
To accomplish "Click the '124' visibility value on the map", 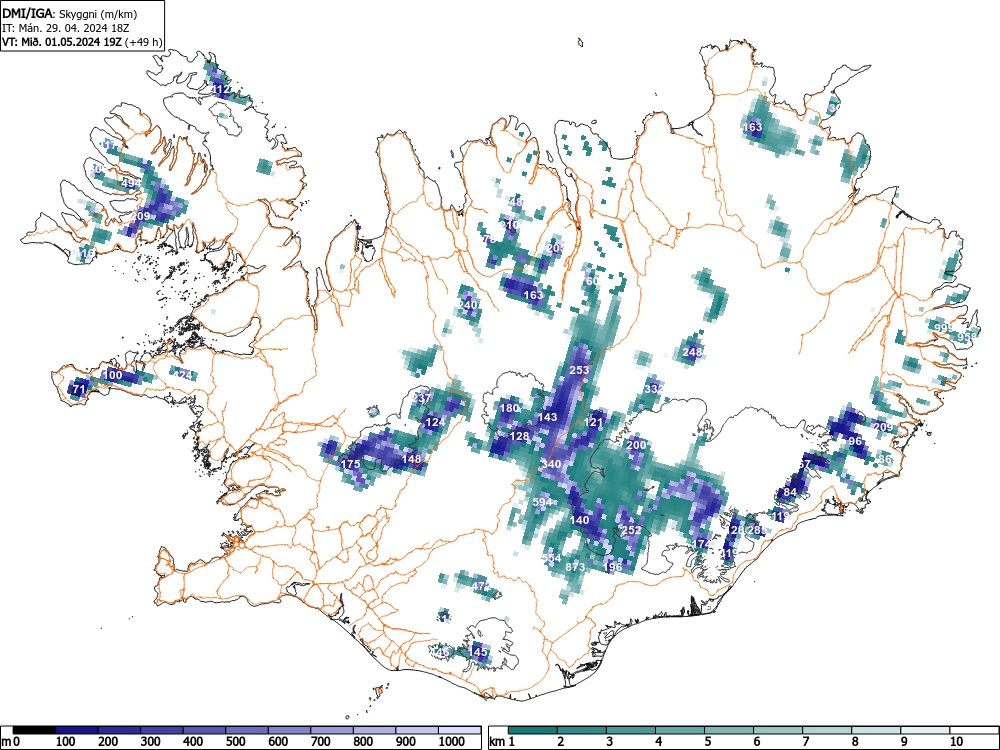I will point(435,422).
